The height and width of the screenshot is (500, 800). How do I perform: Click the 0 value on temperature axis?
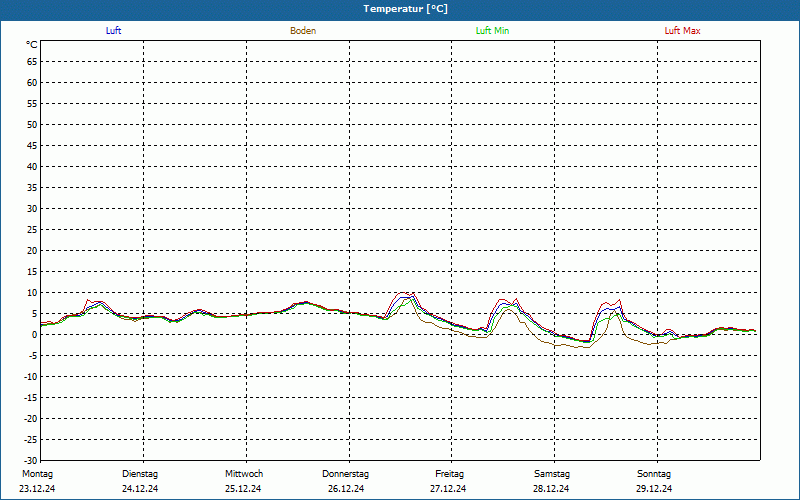[35, 335]
